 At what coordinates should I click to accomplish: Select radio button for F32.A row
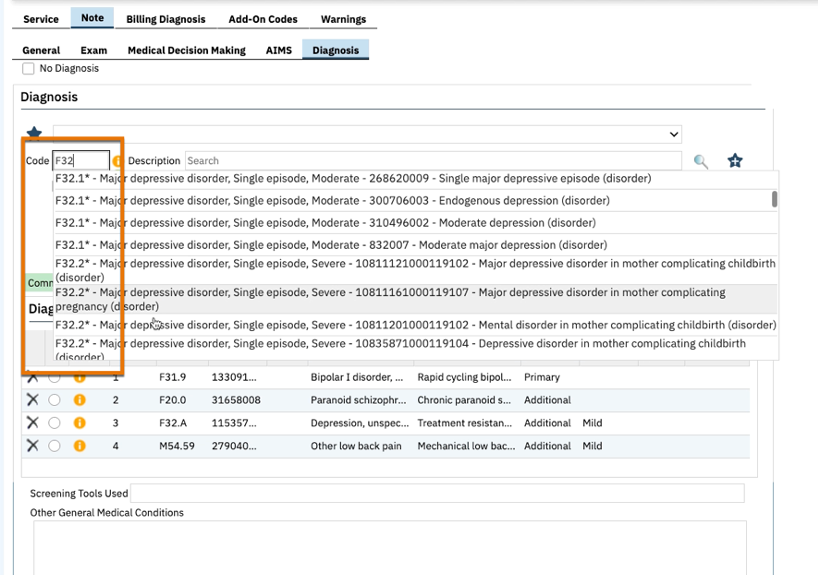(x=54, y=423)
